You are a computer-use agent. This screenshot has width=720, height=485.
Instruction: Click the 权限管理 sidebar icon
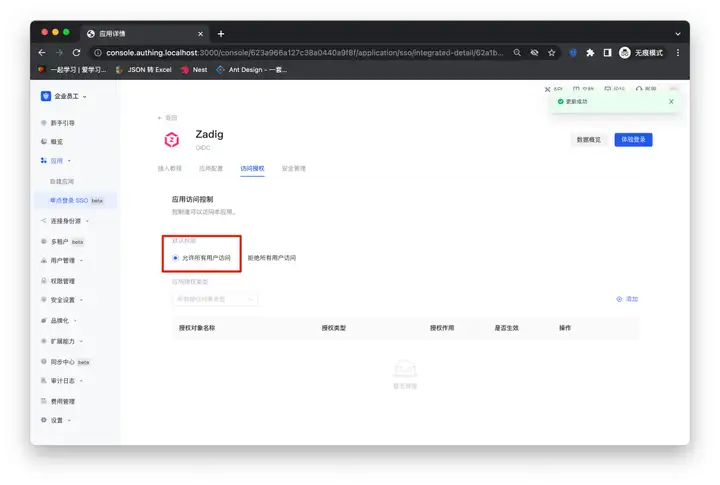pos(44,281)
